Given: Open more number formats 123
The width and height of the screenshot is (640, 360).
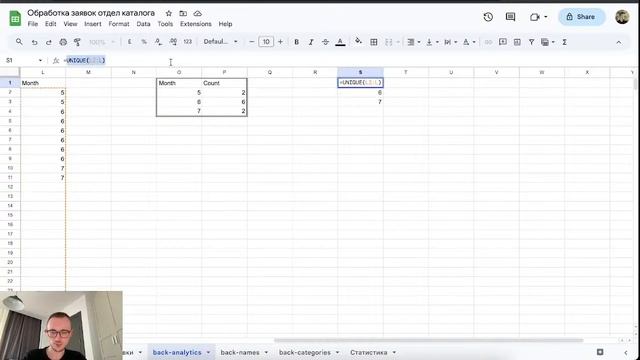Looking at the screenshot, I should click(187, 42).
